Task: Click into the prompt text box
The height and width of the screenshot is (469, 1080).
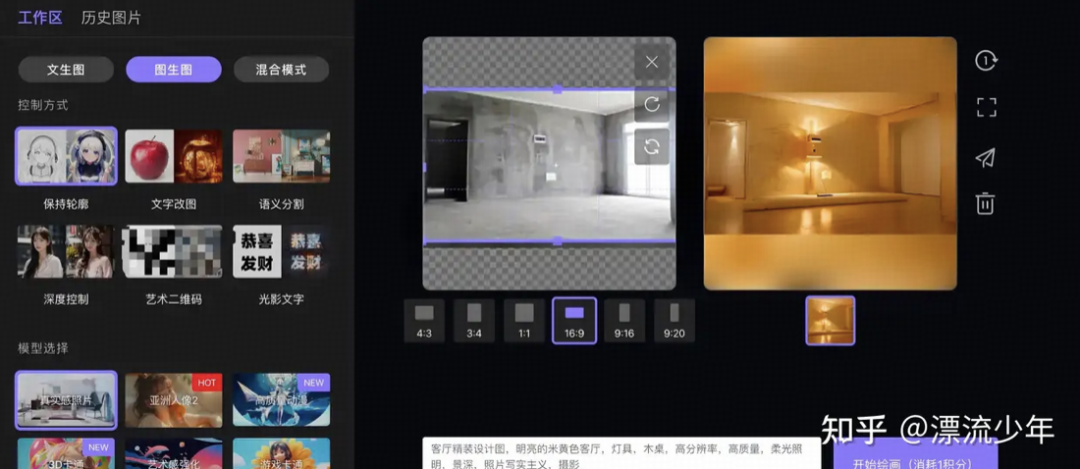Action: [621, 453]
